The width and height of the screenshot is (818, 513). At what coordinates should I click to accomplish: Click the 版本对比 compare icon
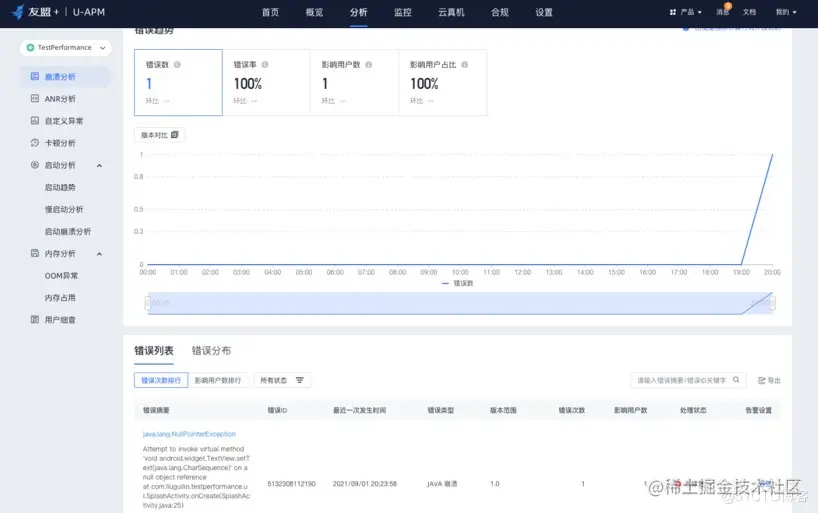coord(175,135)
